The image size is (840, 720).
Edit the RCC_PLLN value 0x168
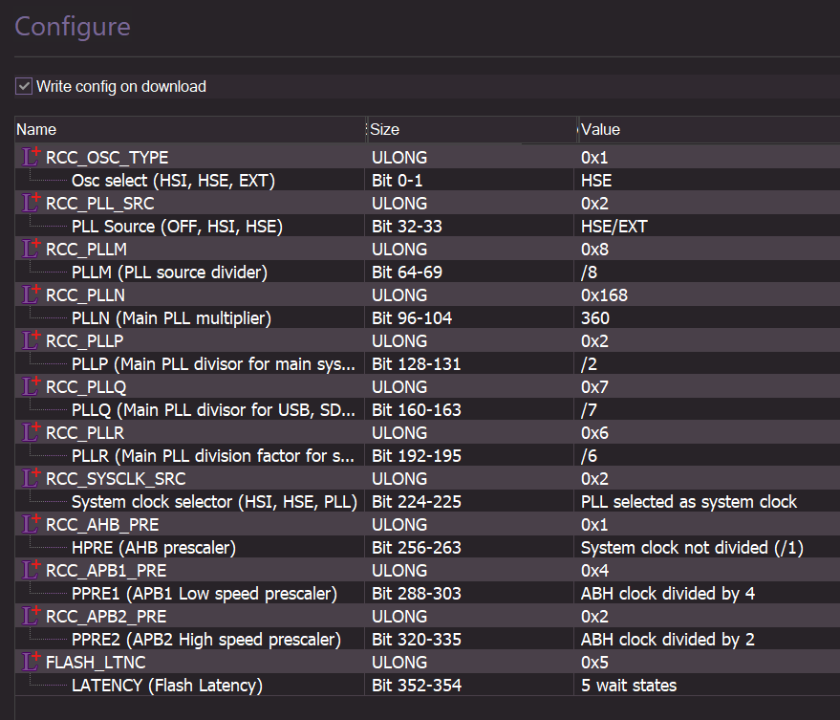[x=600, y=295]
